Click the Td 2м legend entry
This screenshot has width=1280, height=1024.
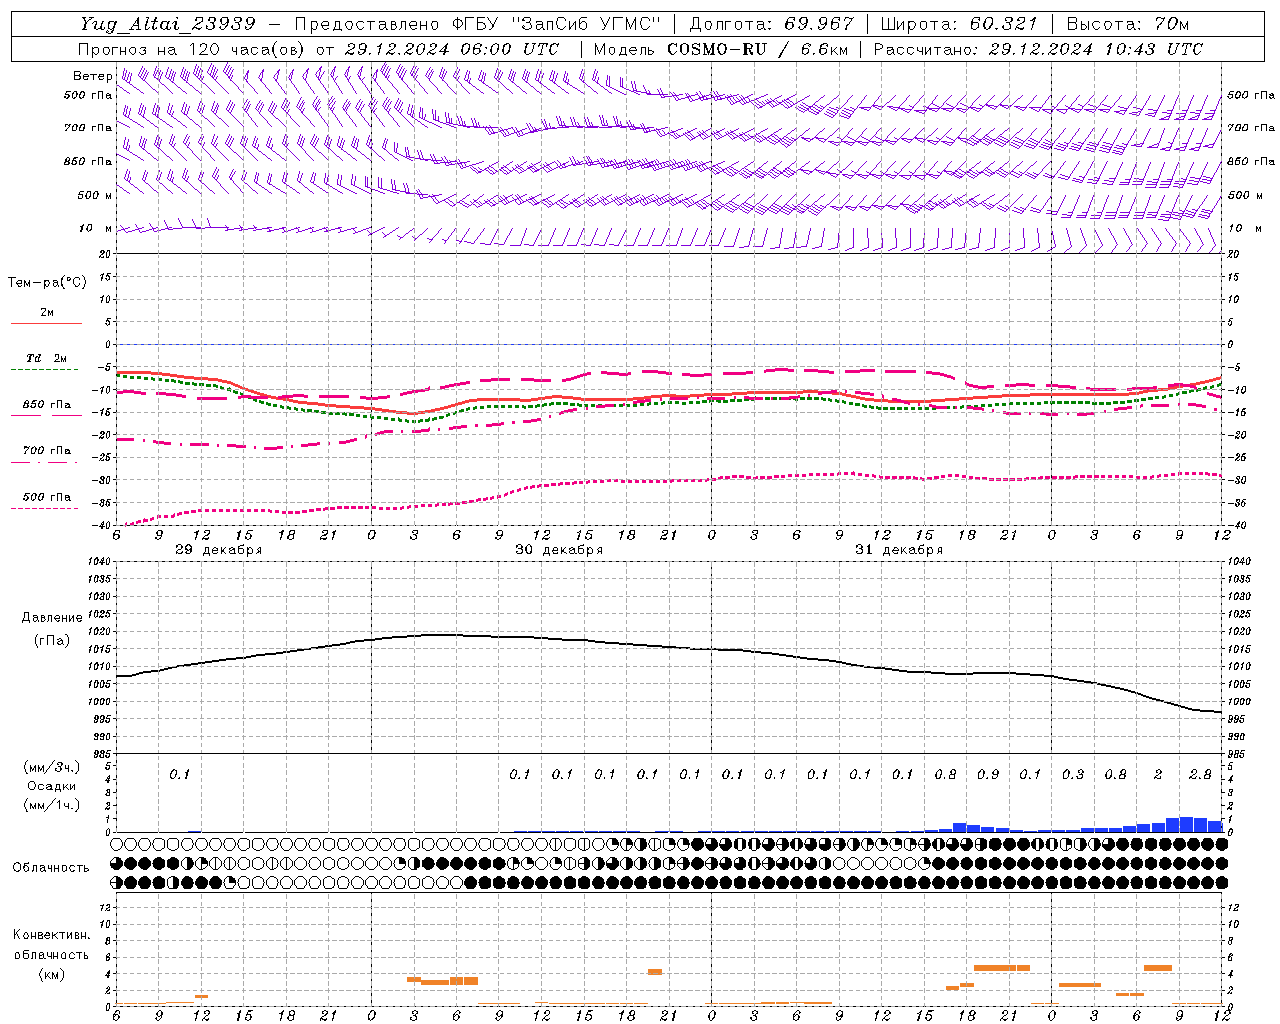coord(46,358)
